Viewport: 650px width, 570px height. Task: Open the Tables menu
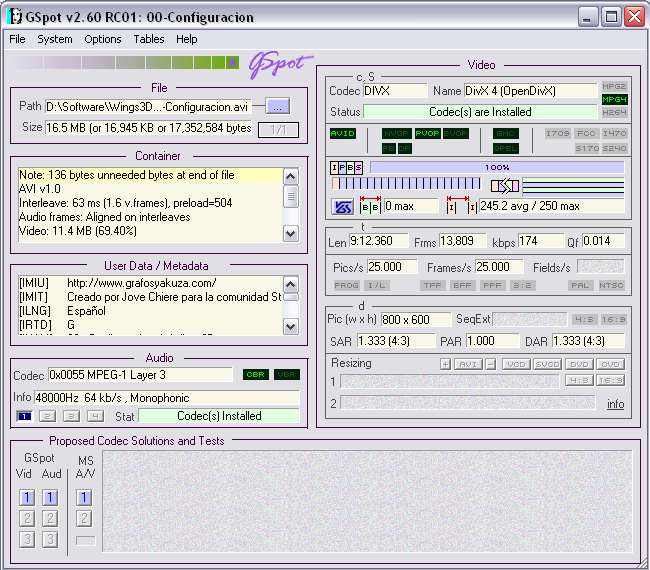[x=149, y=39]
